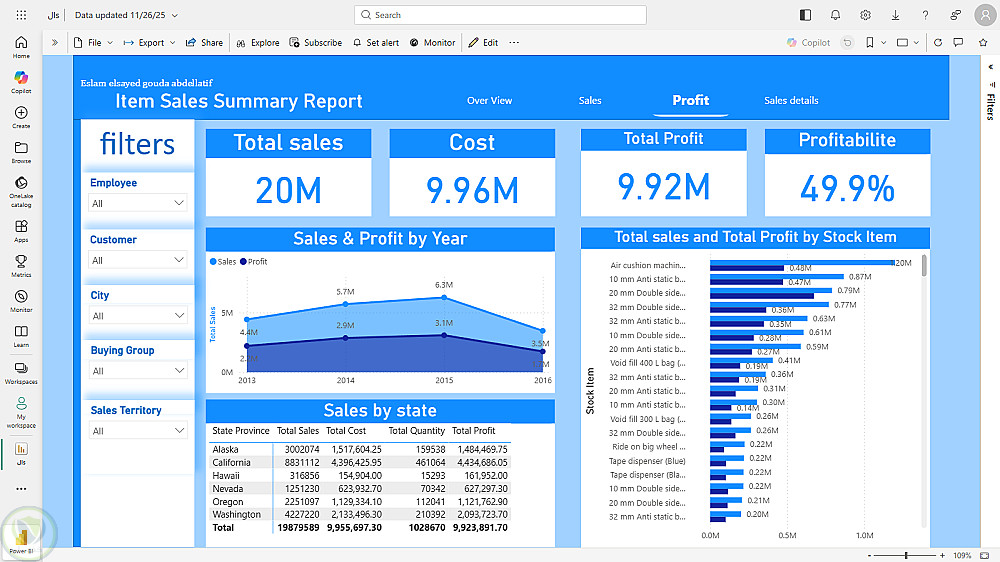Screen dimensions: 1000x562
Task: Click the Subscribe button
Action: (x=316, y=43)
